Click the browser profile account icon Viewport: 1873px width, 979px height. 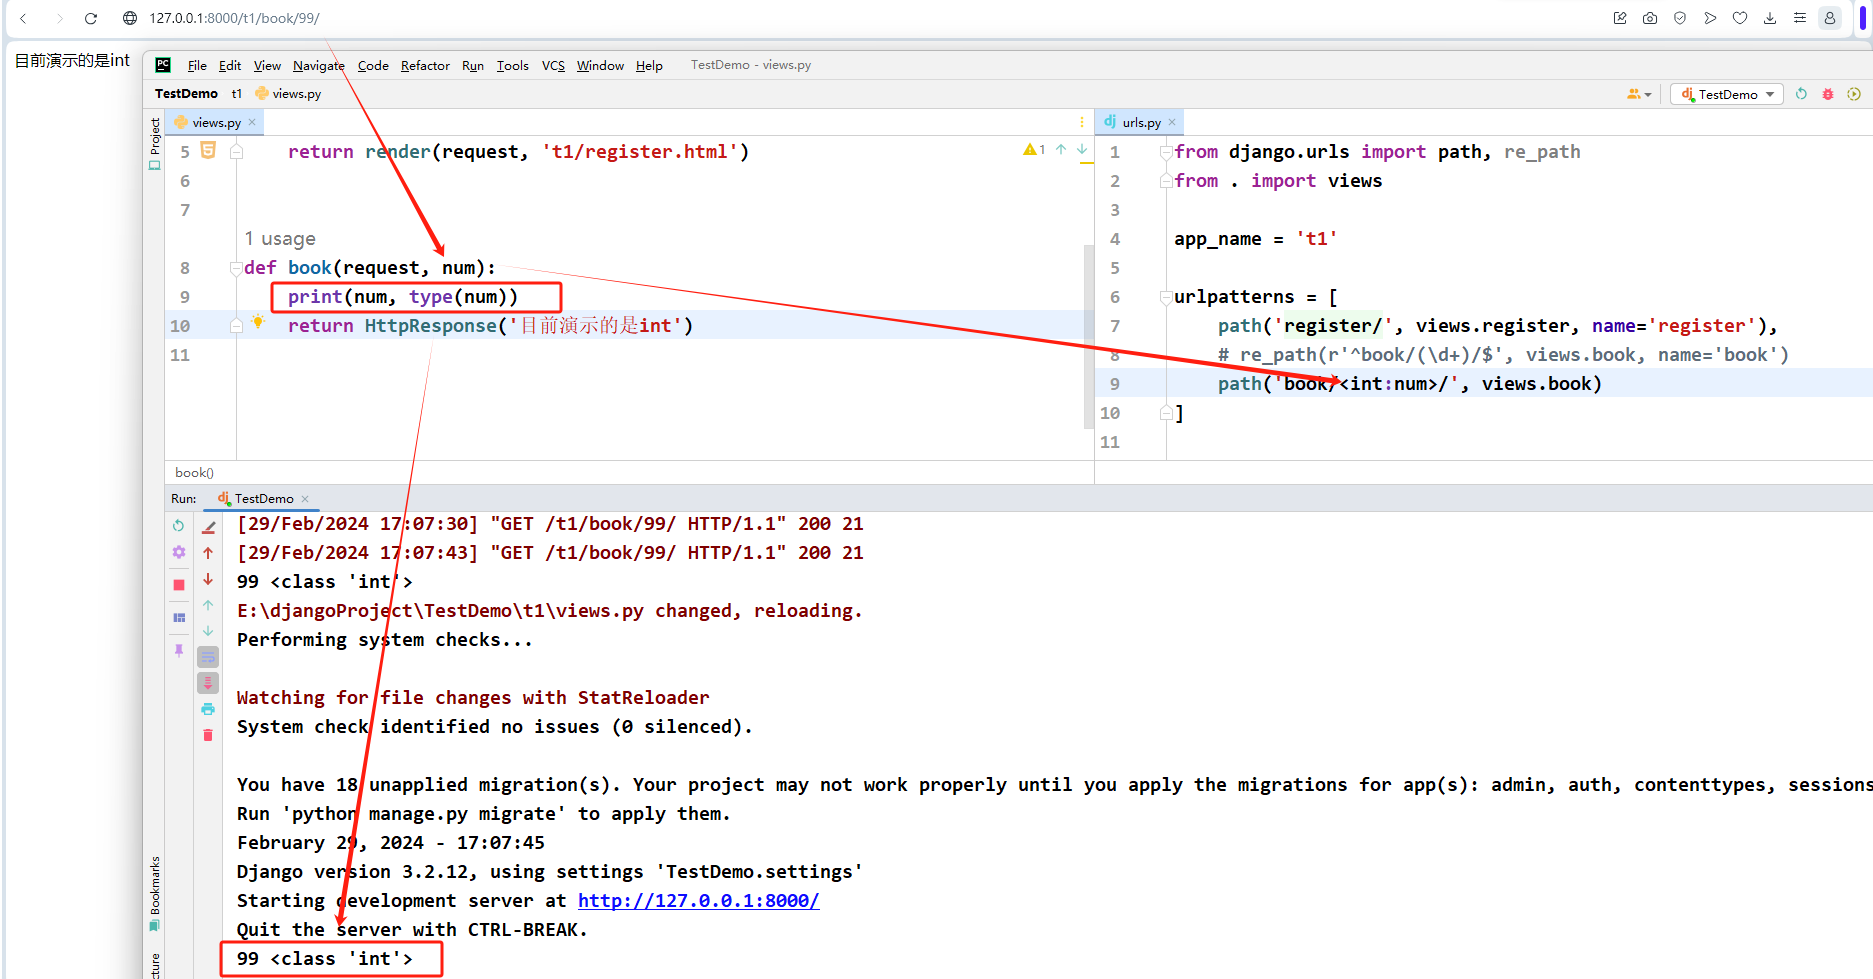tap(1830, 18)
